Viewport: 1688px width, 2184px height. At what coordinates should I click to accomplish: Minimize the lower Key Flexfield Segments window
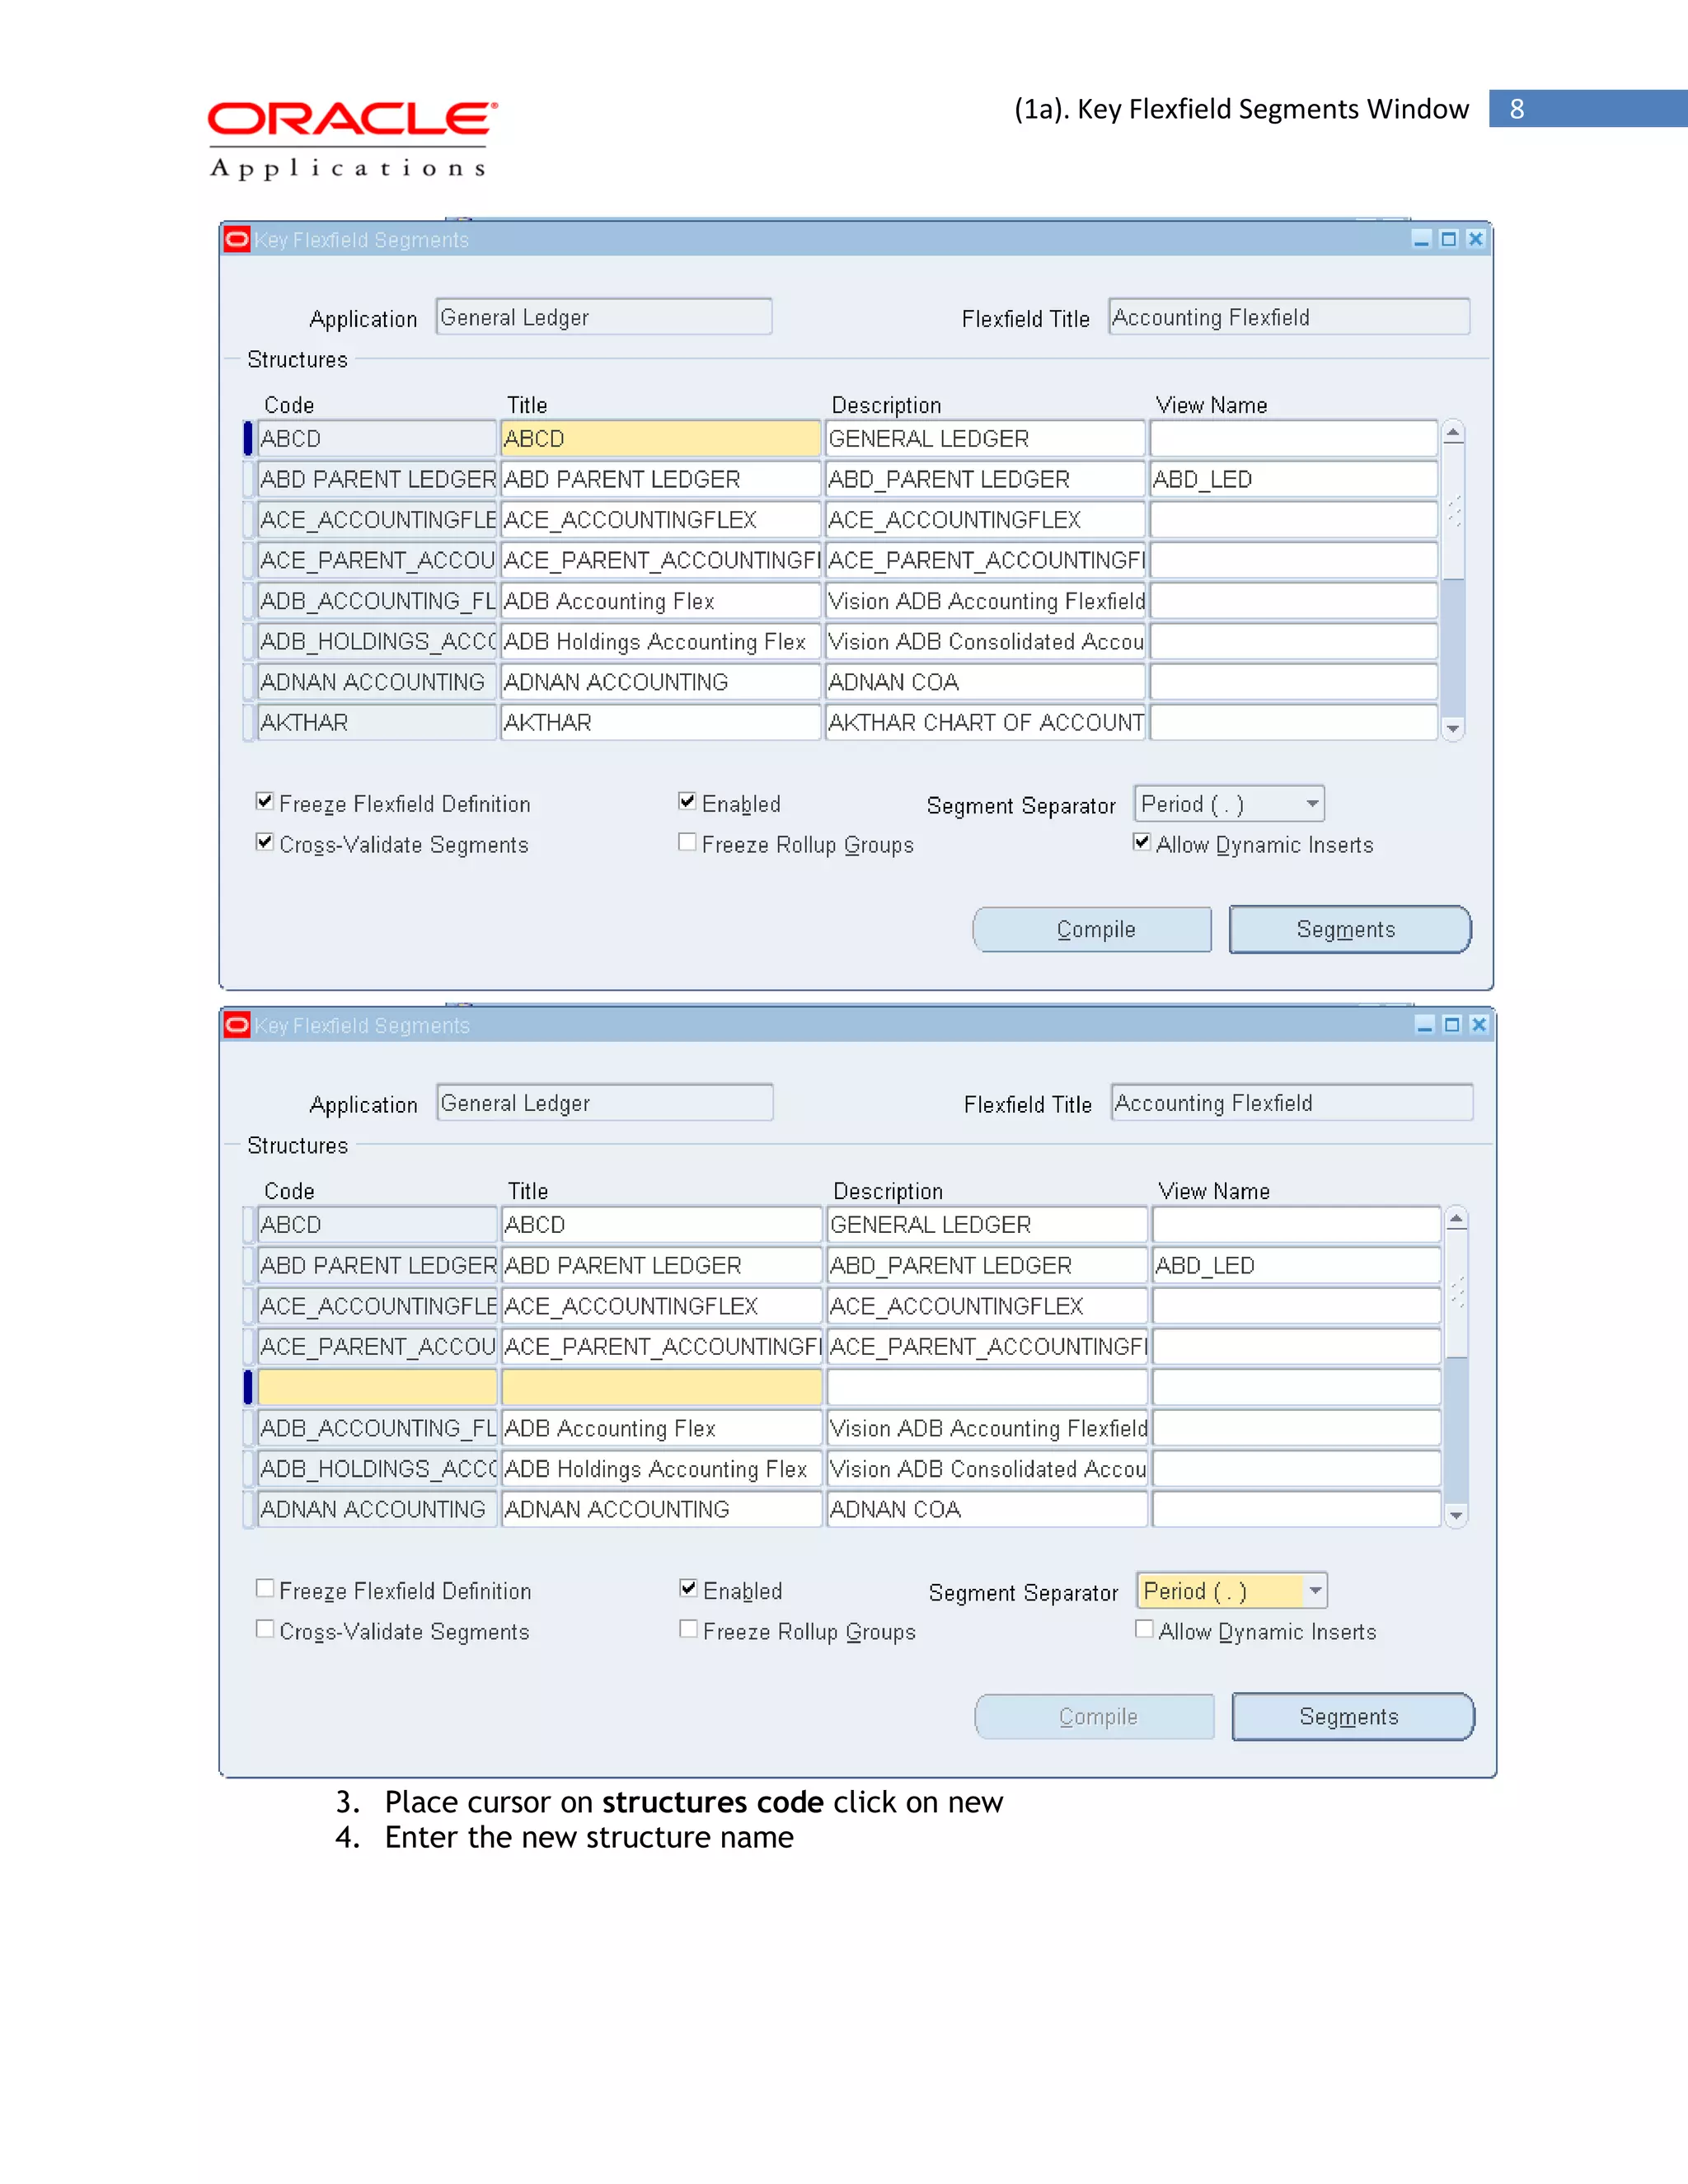point(1425,1025)
